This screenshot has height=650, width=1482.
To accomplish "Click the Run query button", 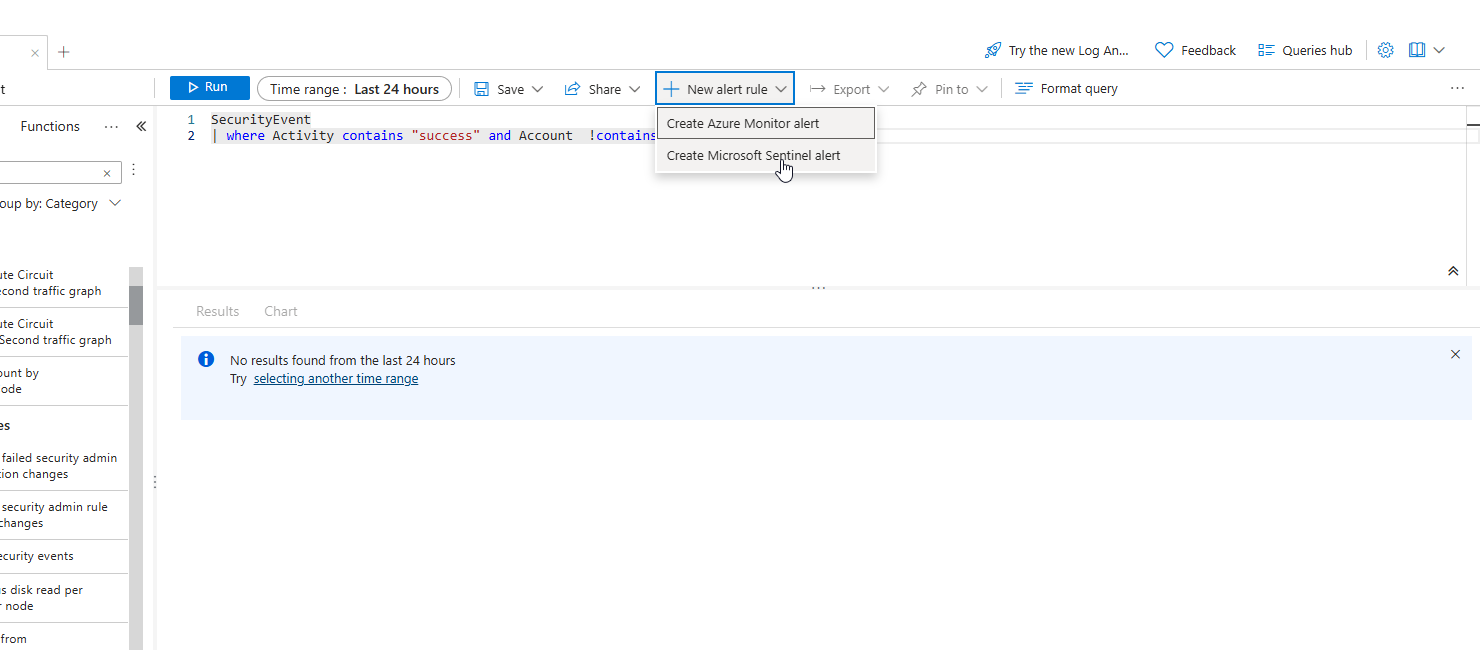I will 209,88.
